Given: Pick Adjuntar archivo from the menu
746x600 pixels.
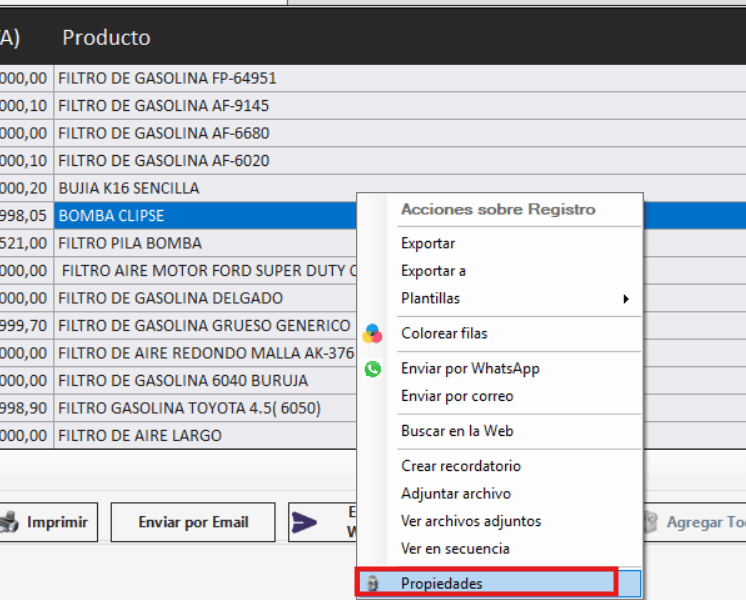Looking at the screenshot, I should click(455, 493).
